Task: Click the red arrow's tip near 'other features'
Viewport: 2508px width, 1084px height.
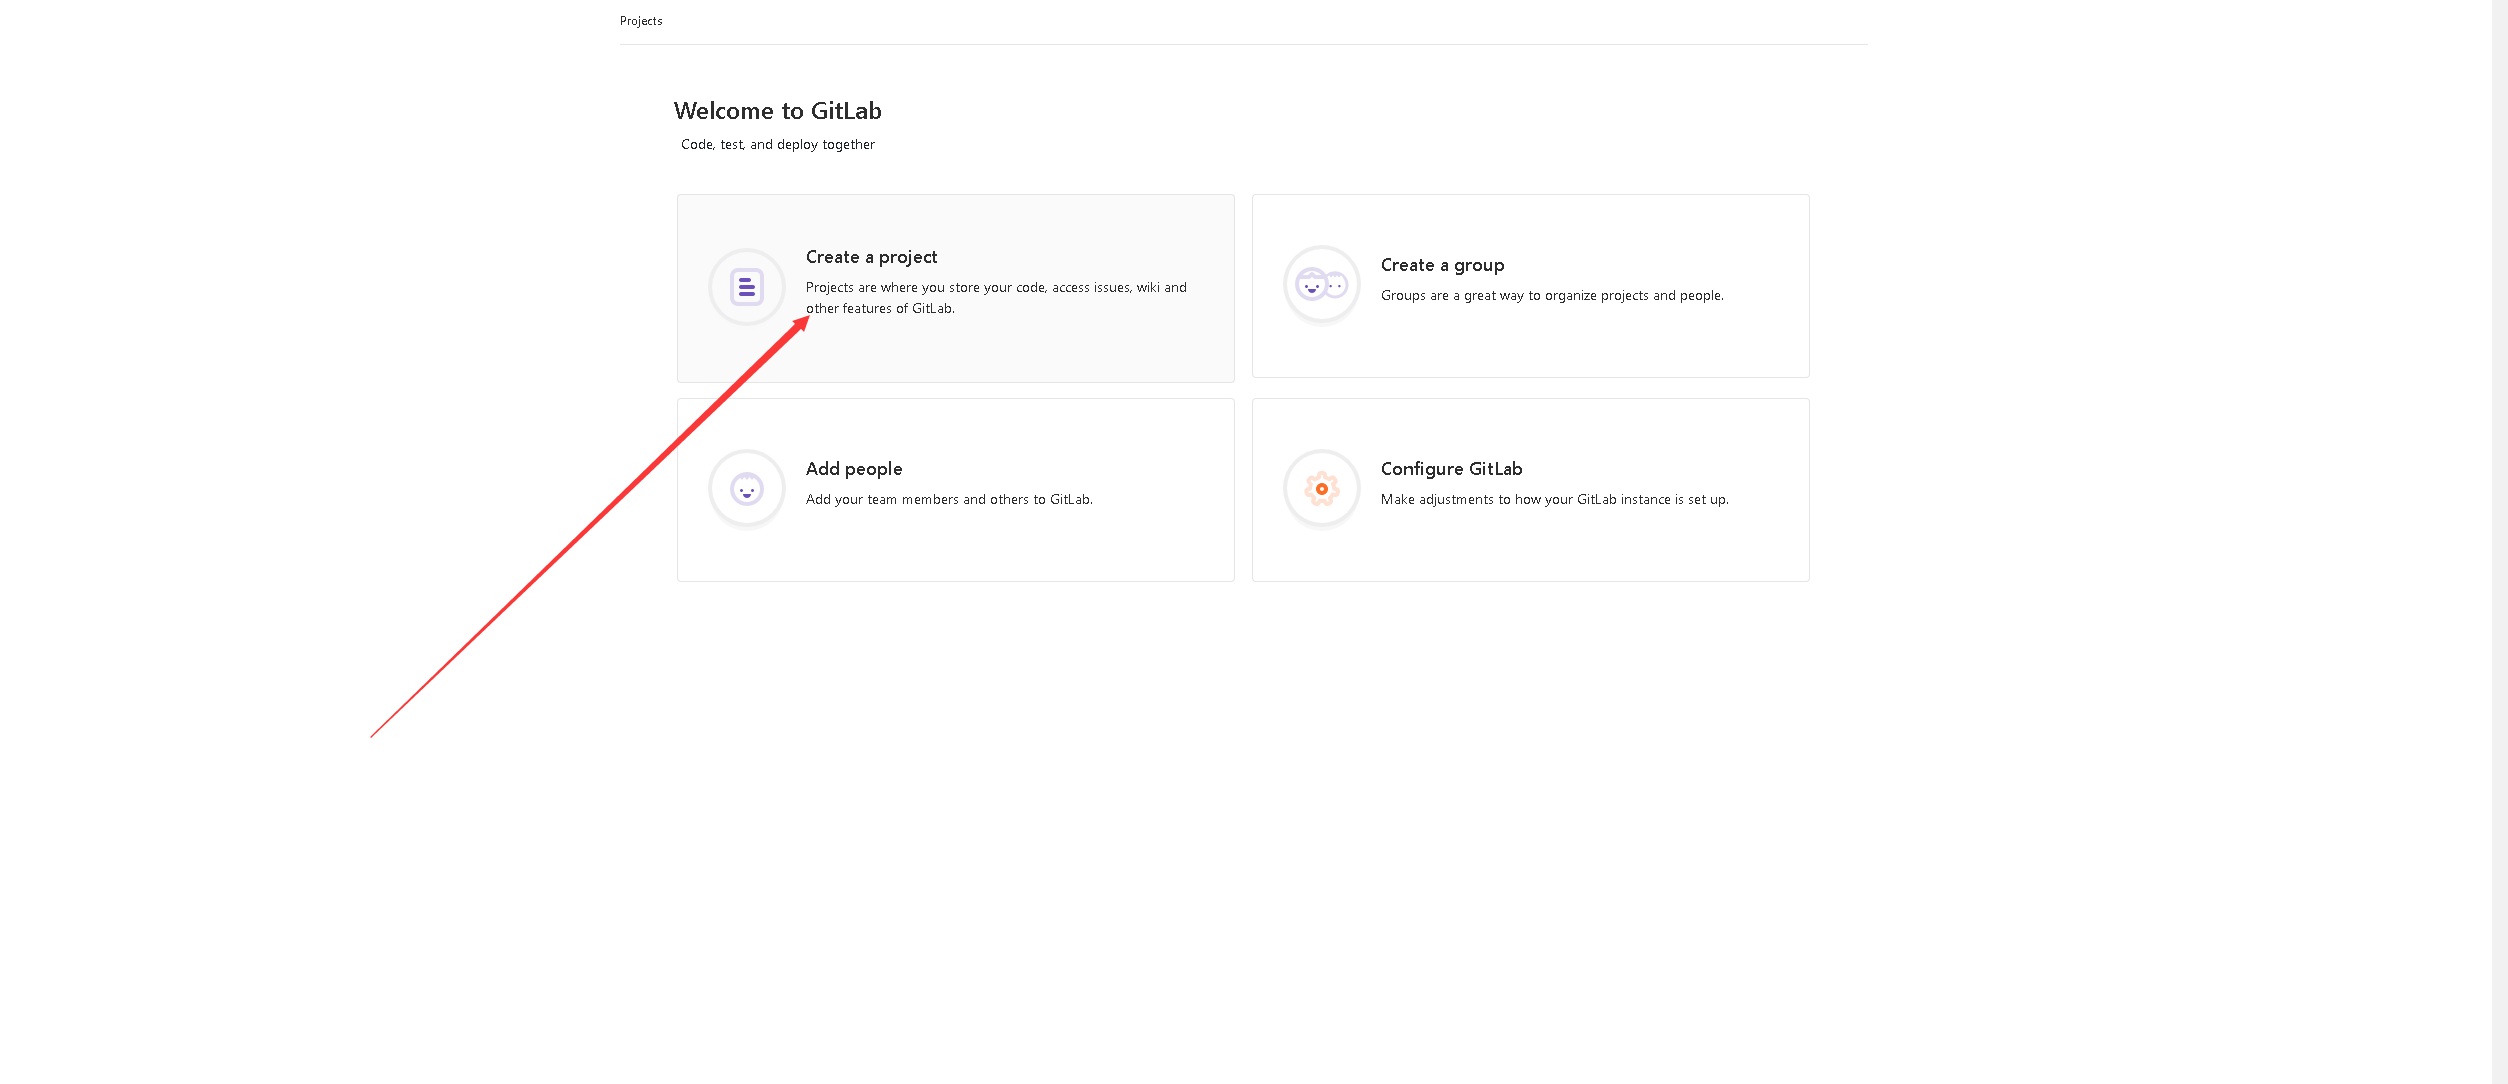Action: [x=805, y=320]
